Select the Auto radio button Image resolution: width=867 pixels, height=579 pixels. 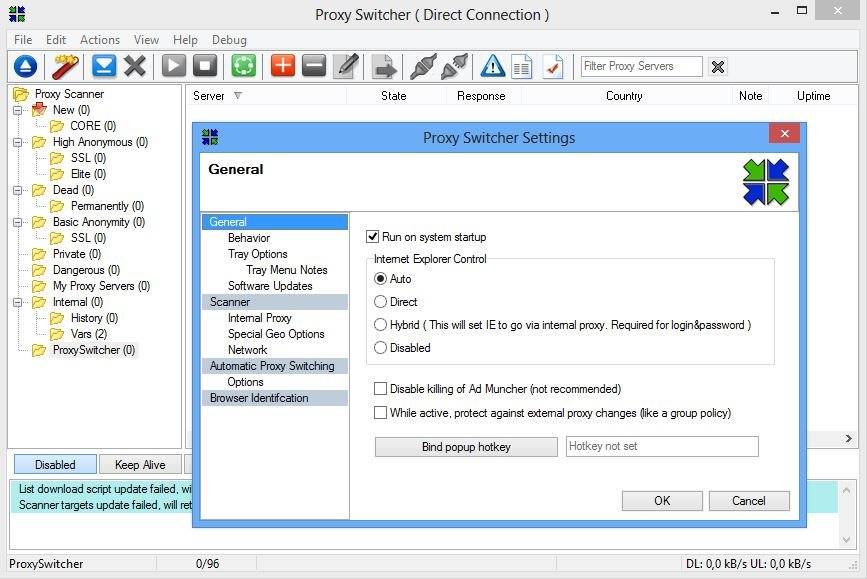380,279
